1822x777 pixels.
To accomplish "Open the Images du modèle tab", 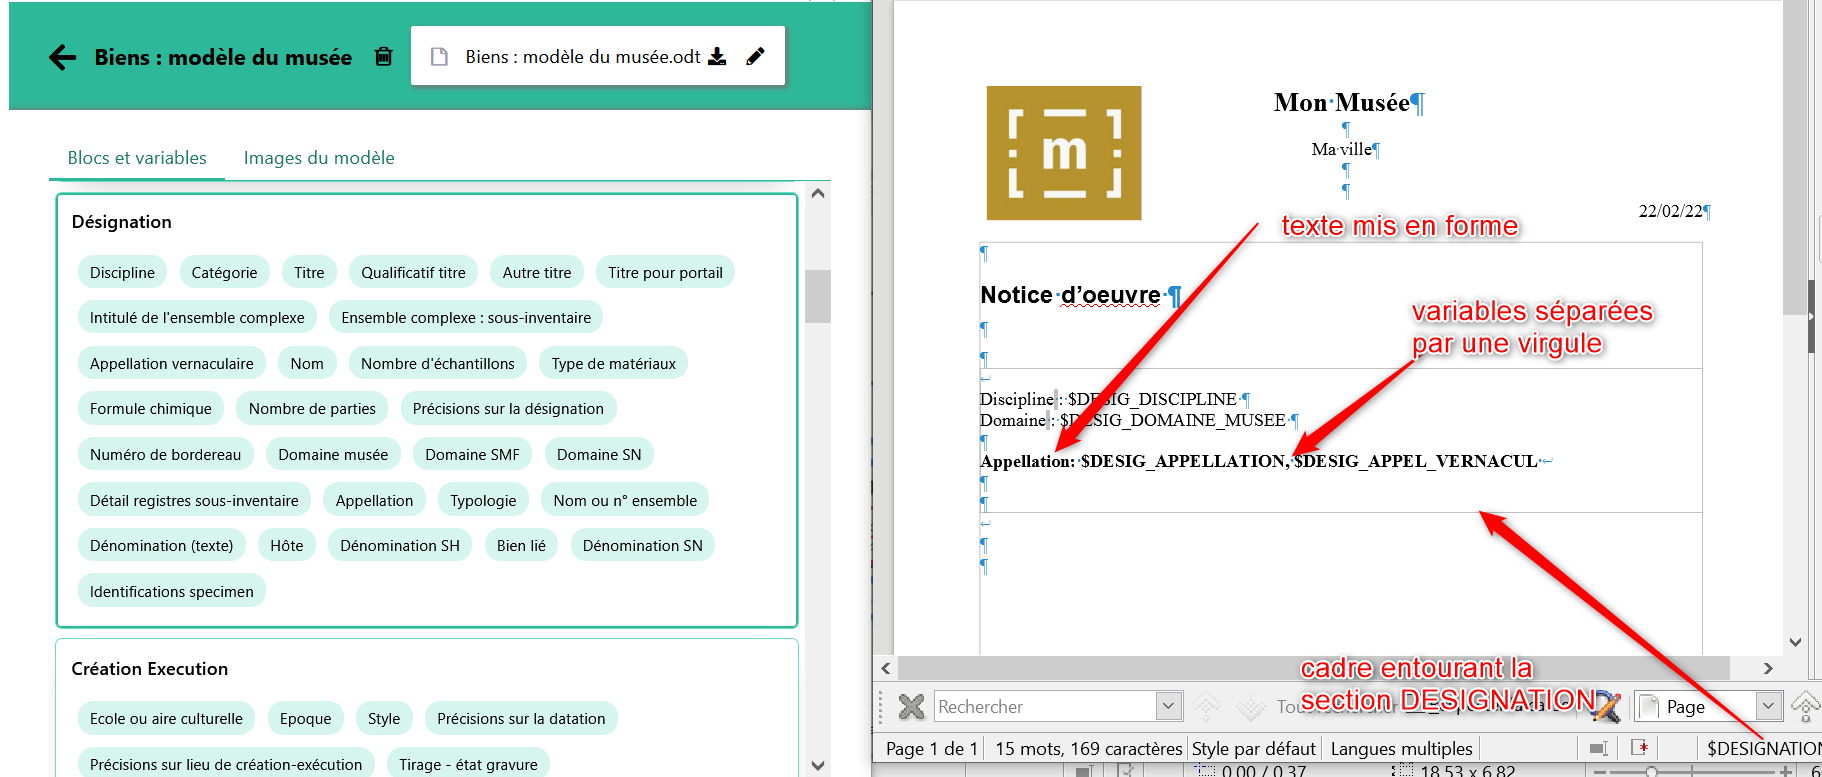I will pos(319,158).
